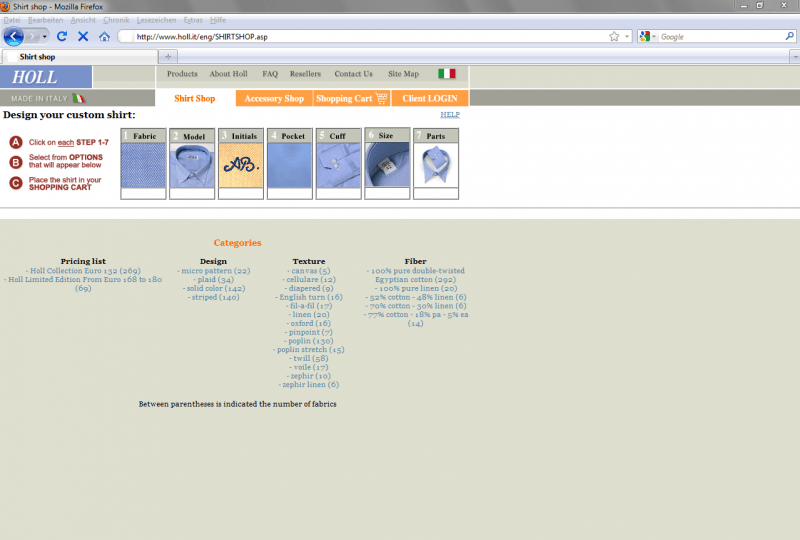Show striped fabrics
Screen dimensions: 800x540
(x=214, y=297)
